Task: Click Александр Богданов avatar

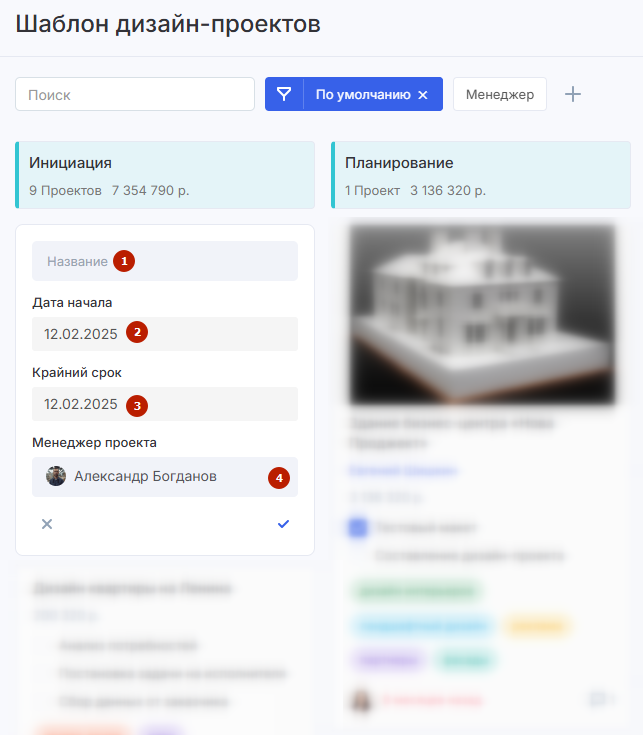Action: point(56,476)
